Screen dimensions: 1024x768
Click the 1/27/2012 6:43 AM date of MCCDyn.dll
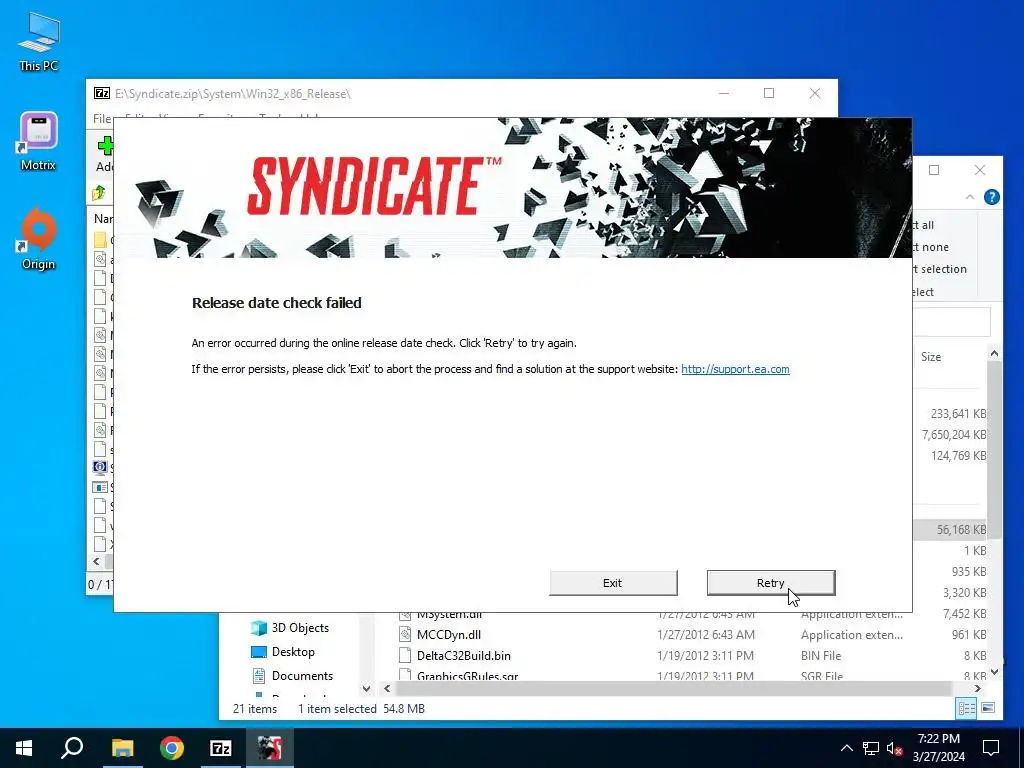(705, 635)
